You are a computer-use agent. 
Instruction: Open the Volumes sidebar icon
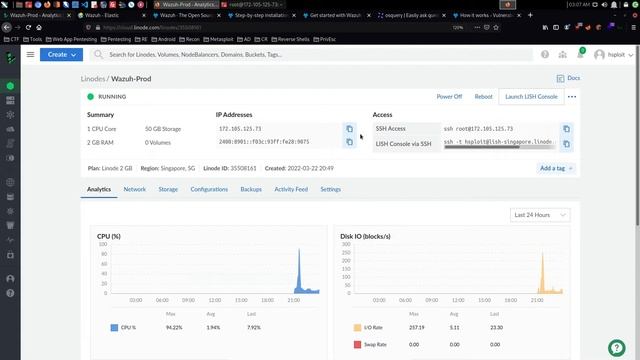pyautogui.click(x=10, y=100)
